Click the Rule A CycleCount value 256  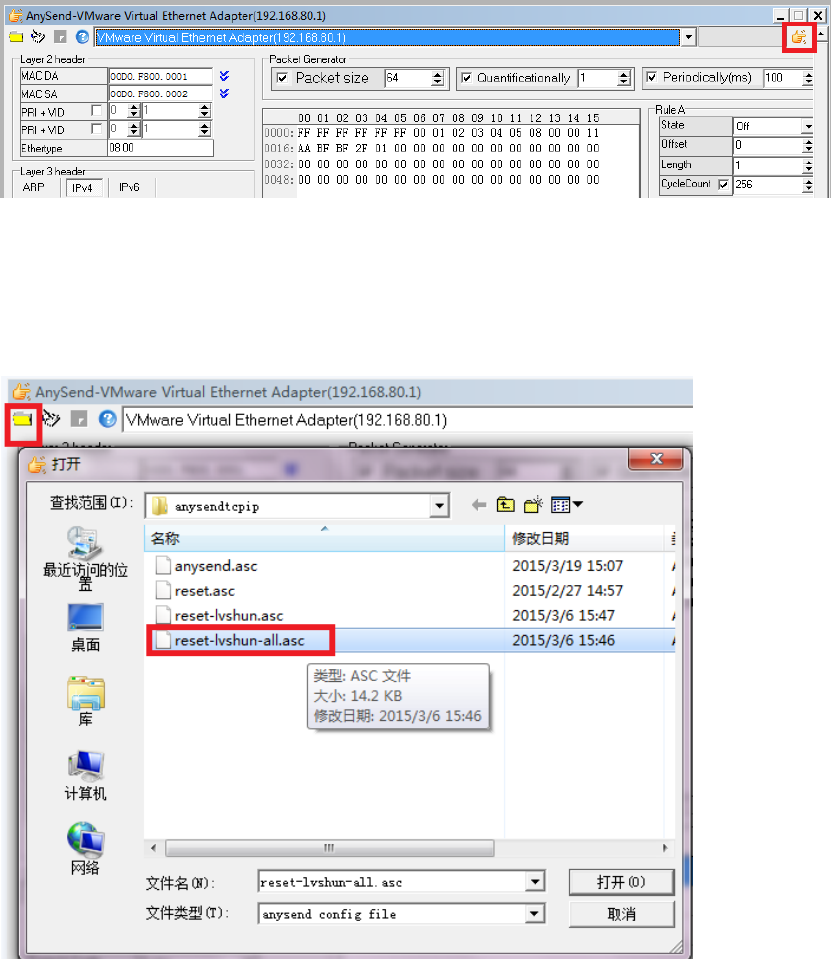pos(767,184)
